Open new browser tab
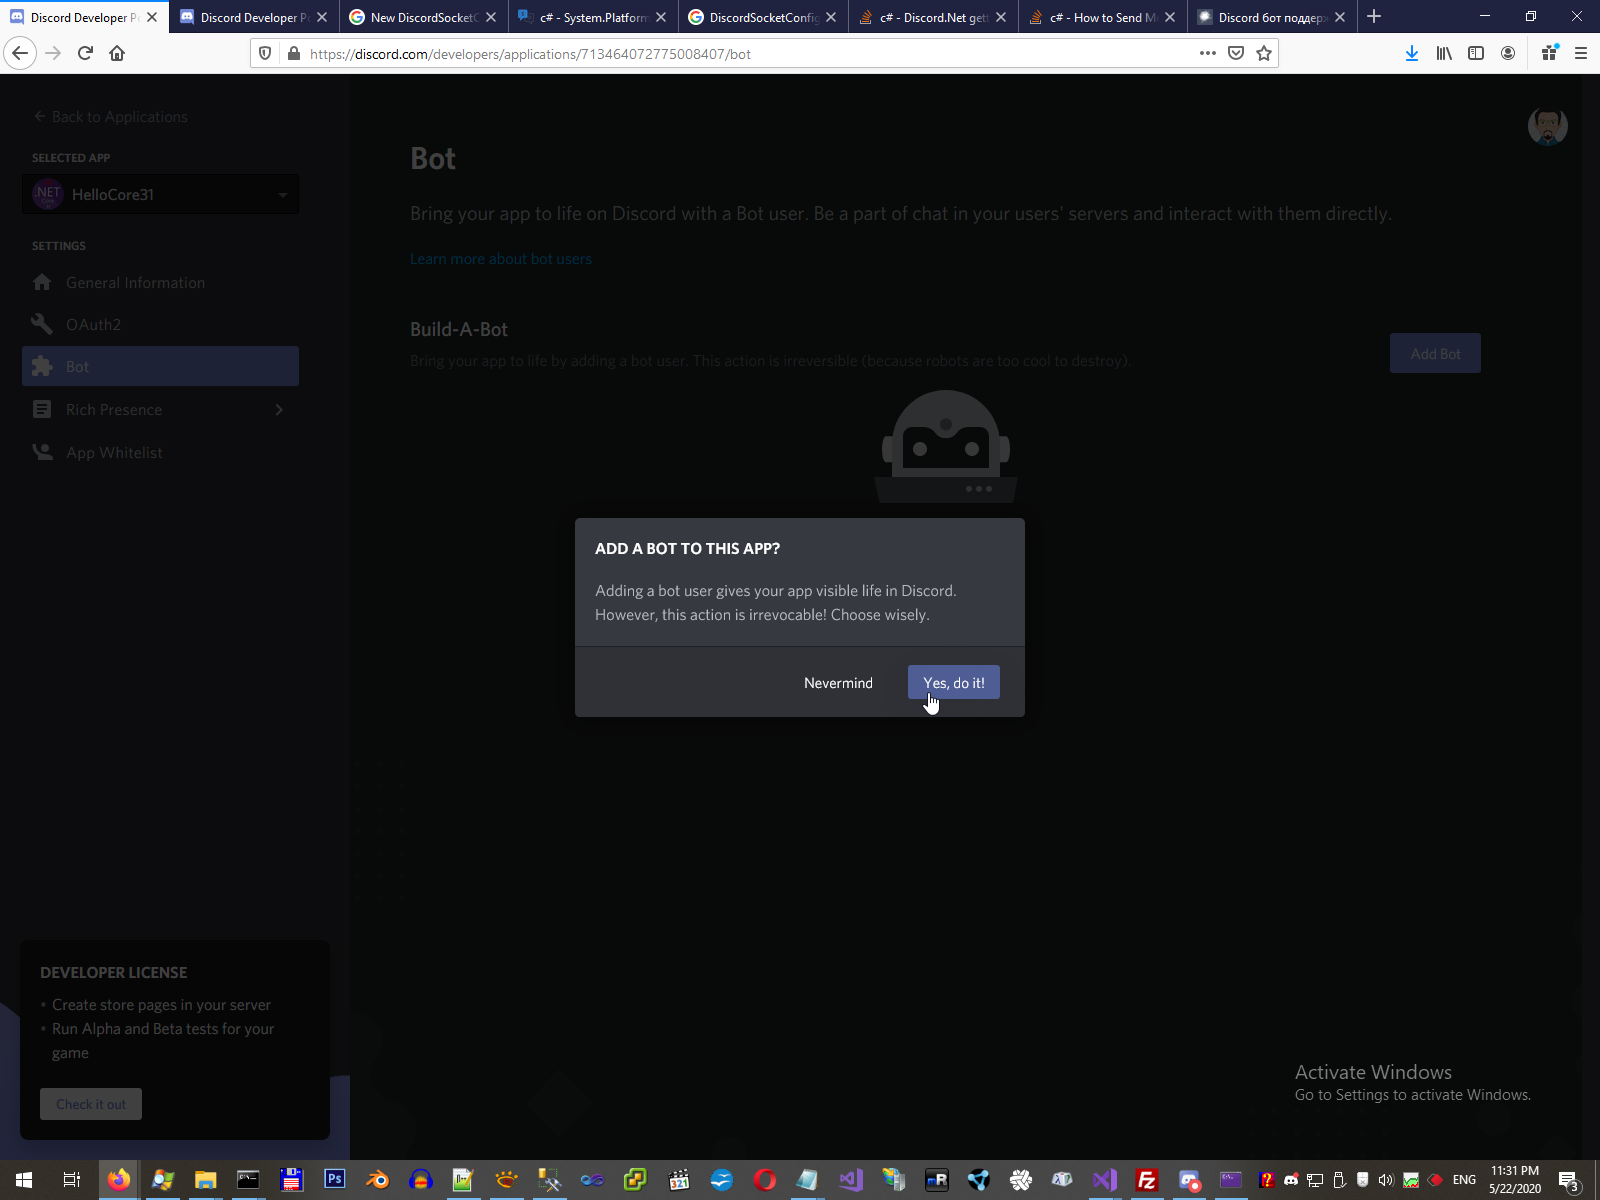This screenshot has height=1200, width=1600. pyautogui.click(x=1374, y=17)
